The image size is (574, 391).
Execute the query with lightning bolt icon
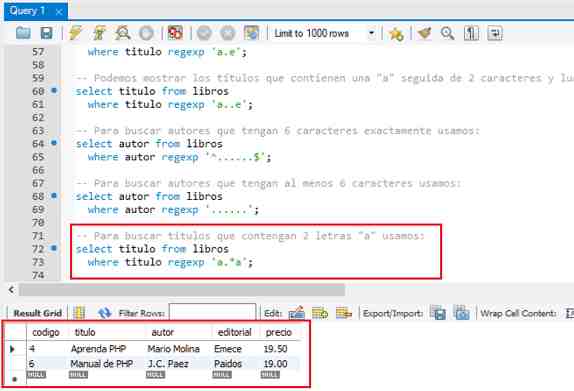coord(75,33)
